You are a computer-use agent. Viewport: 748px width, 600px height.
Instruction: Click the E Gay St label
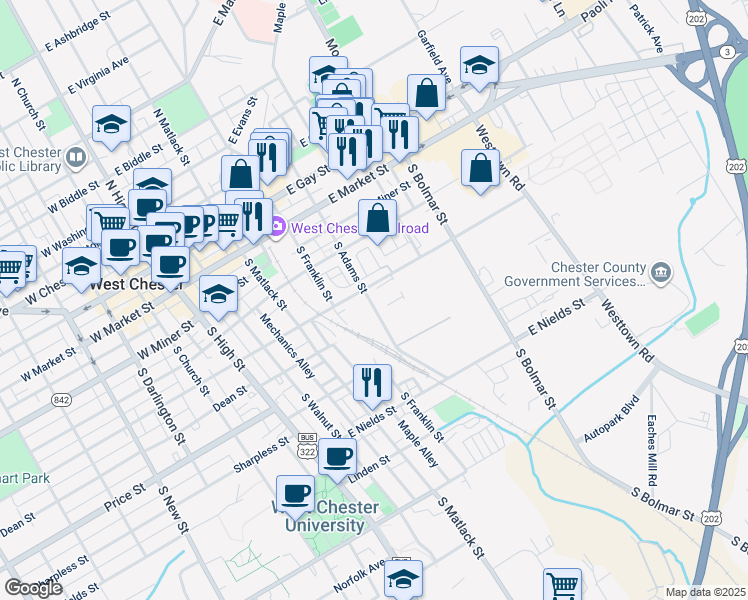pos(308,180)
